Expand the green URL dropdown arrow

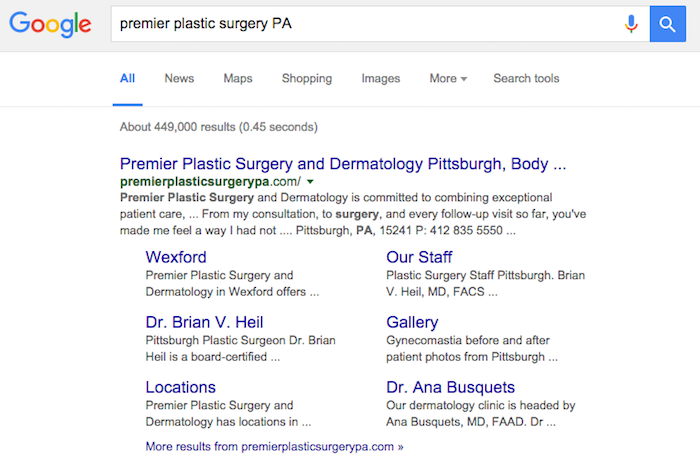pyautogui.click(x=310, y=182)
